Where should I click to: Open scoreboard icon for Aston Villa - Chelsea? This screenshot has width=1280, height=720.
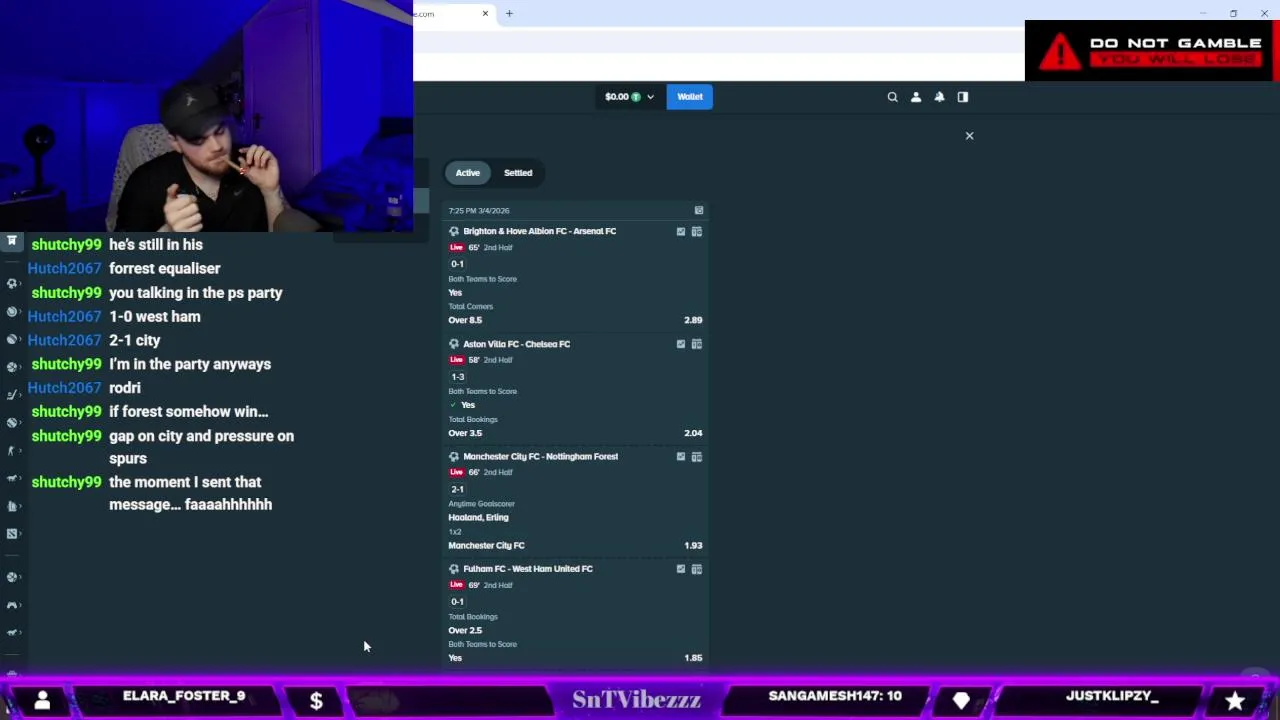pyautogui.click(x=697, y=344)
